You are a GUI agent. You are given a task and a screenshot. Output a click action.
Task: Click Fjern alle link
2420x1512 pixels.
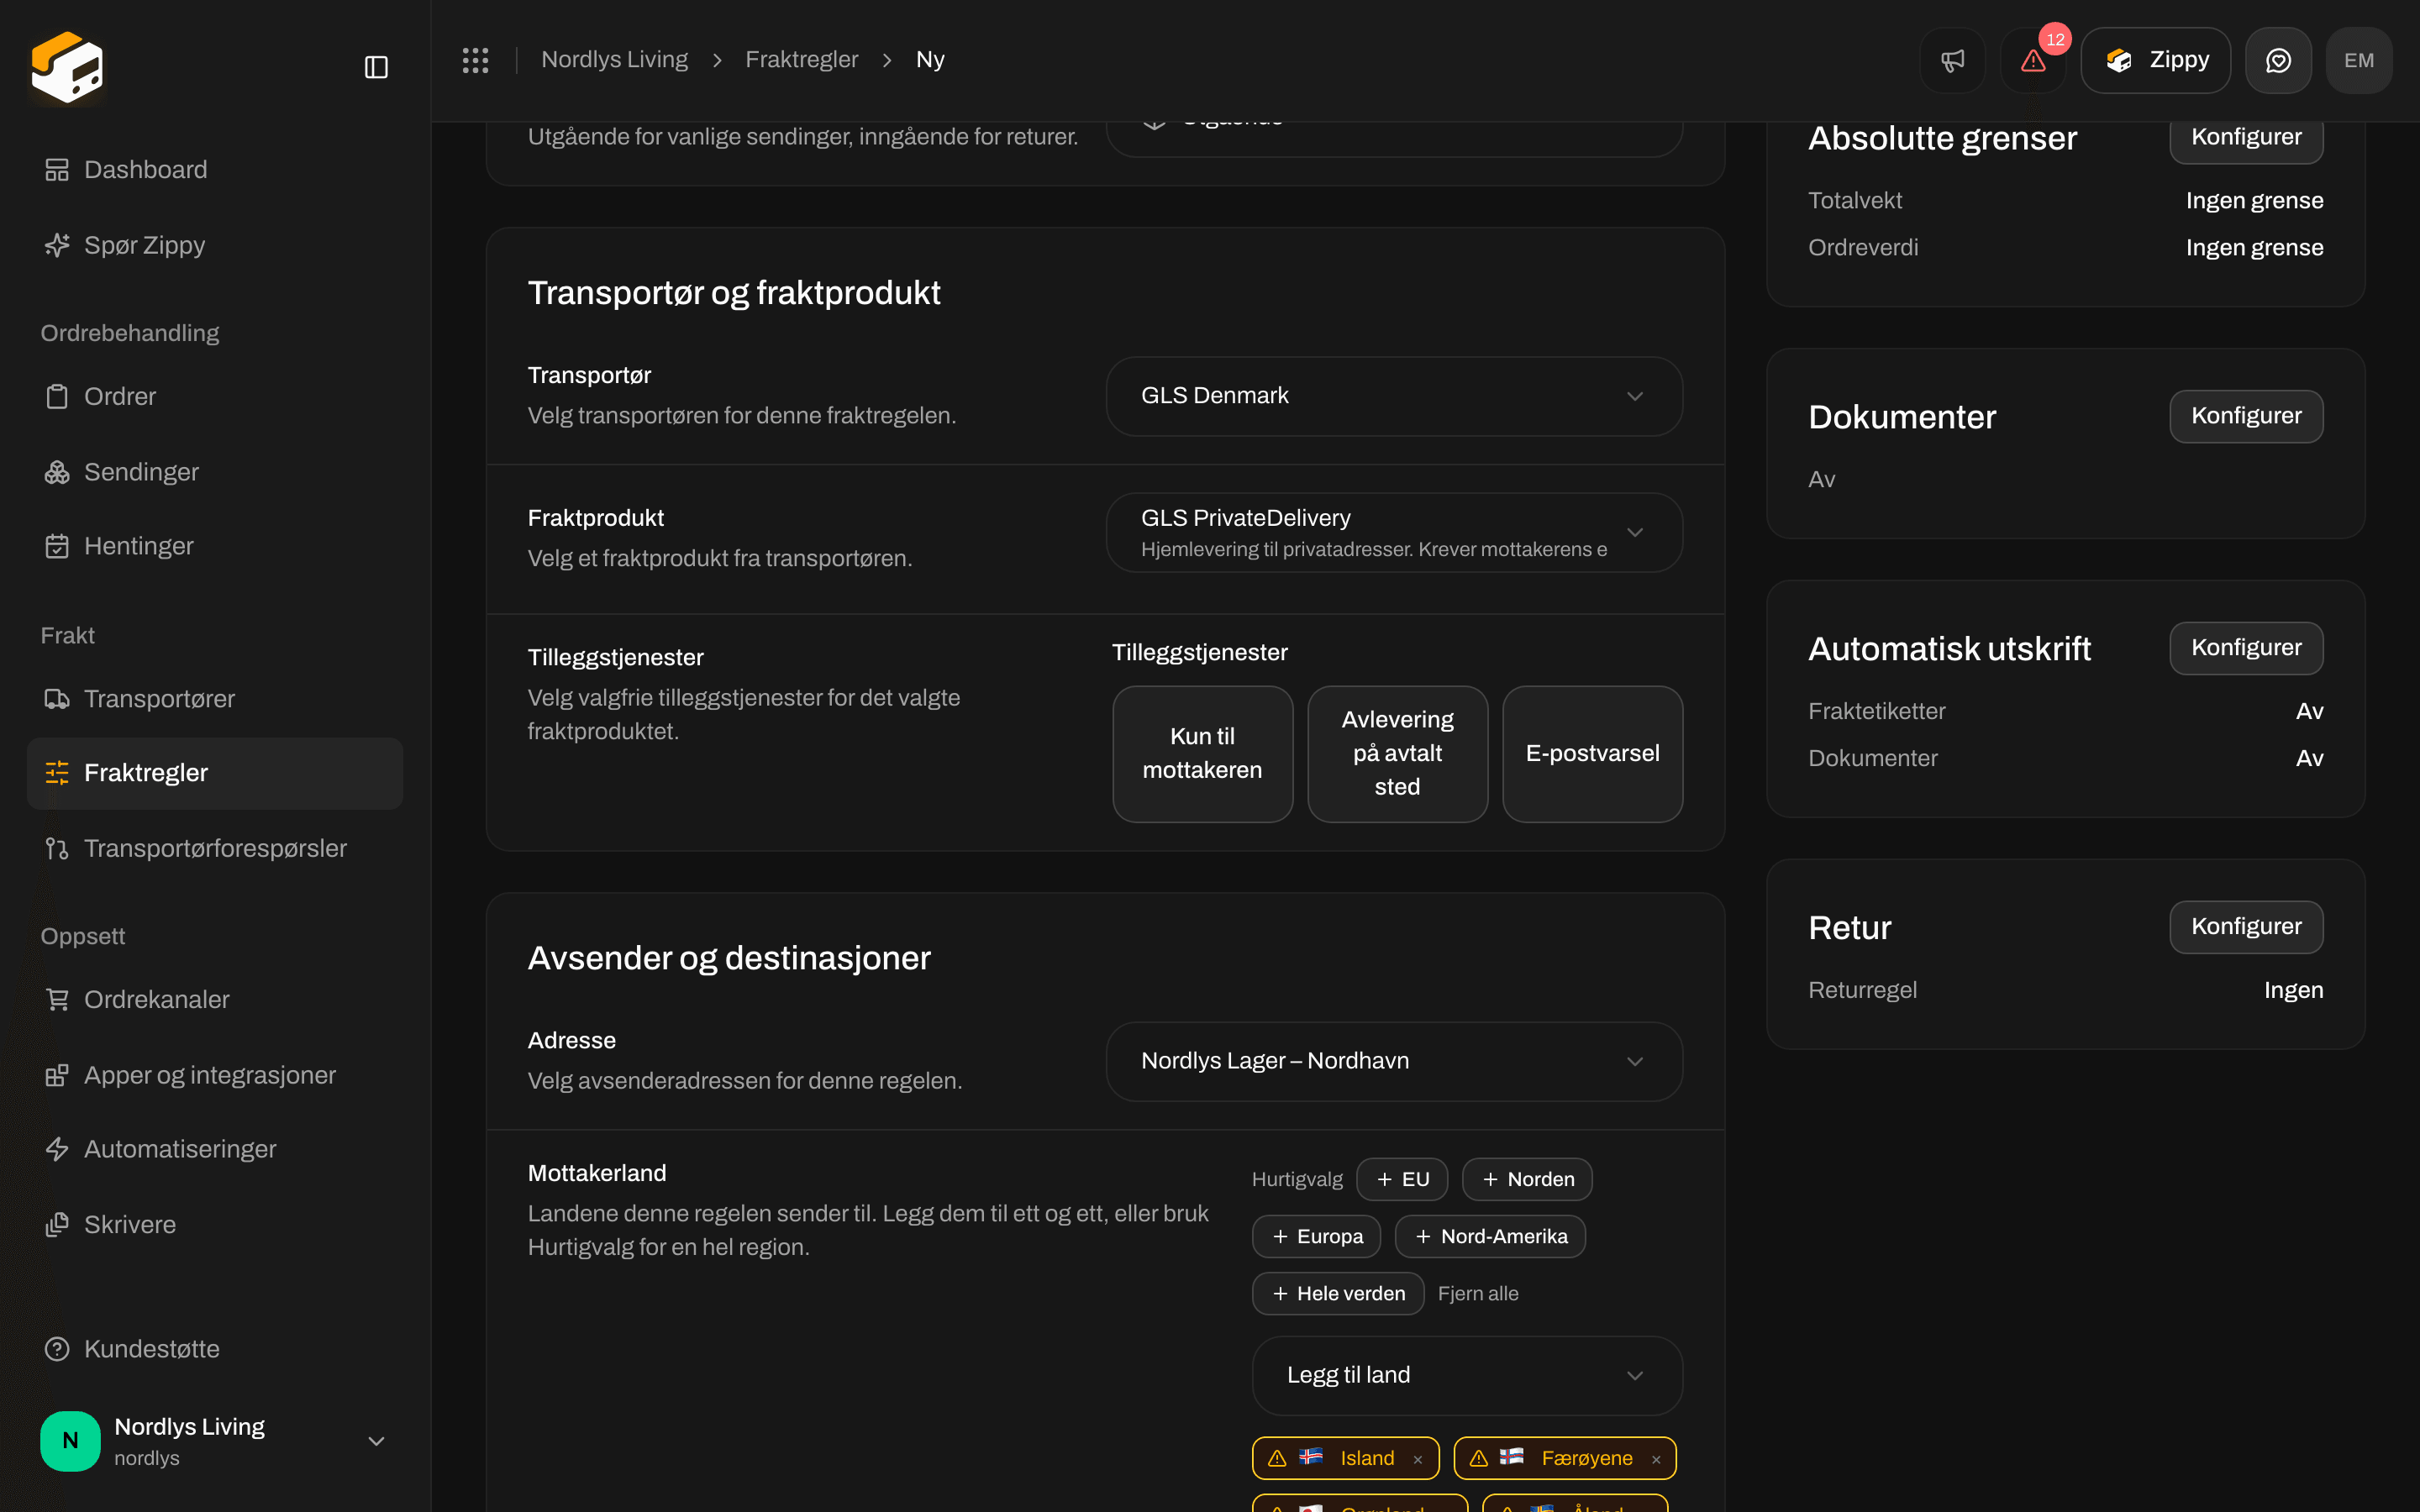pos(1478,1293)
